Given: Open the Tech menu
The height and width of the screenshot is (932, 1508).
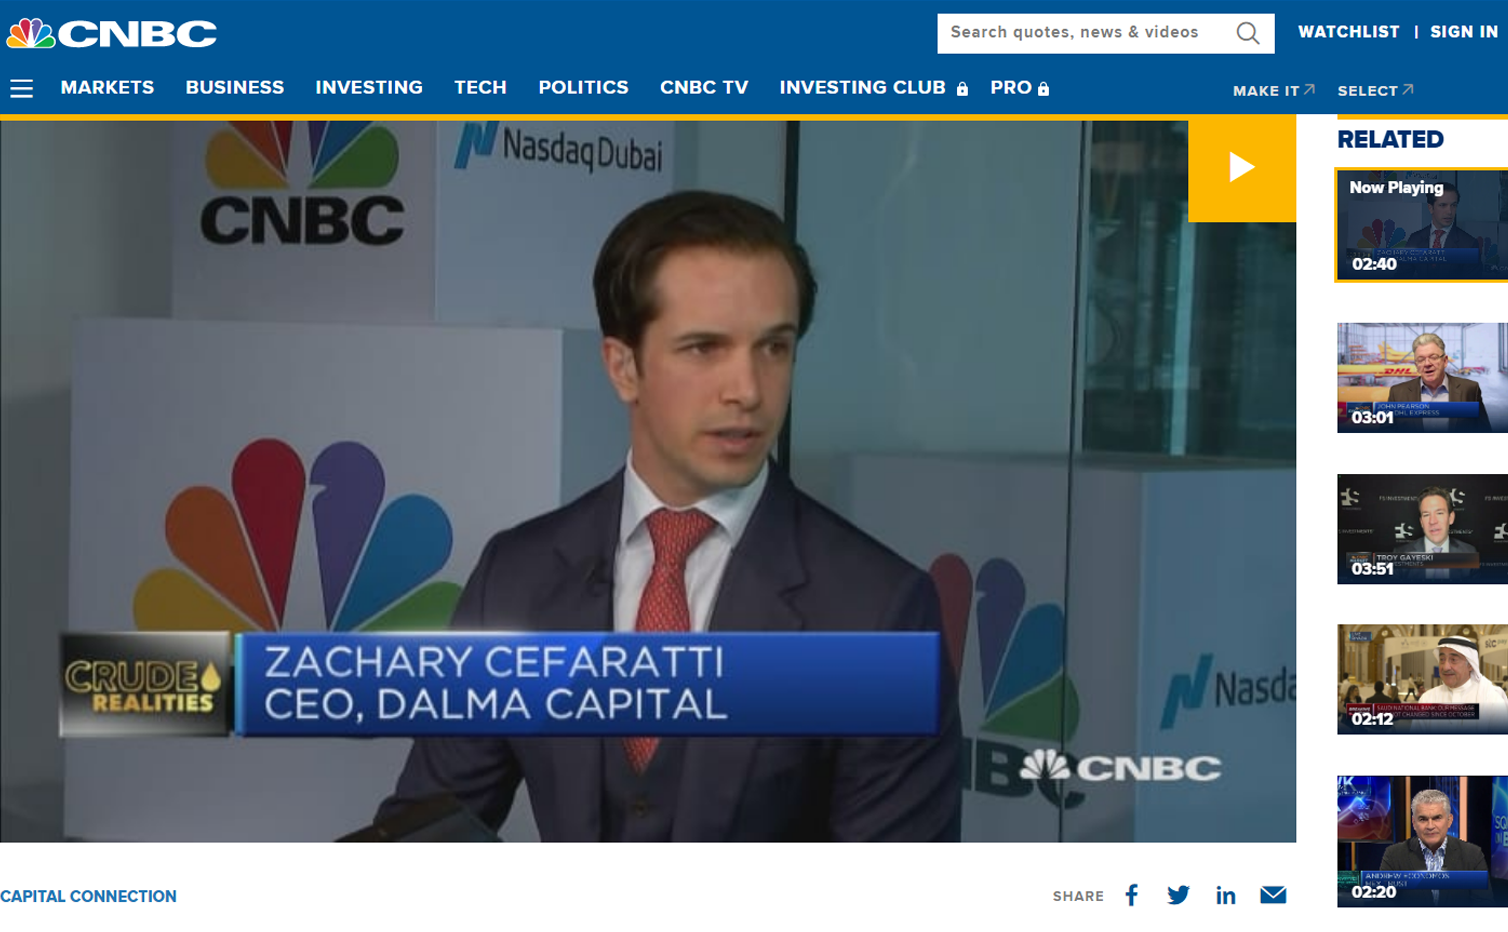Looking at the screenshot, I should pos(480,88).
